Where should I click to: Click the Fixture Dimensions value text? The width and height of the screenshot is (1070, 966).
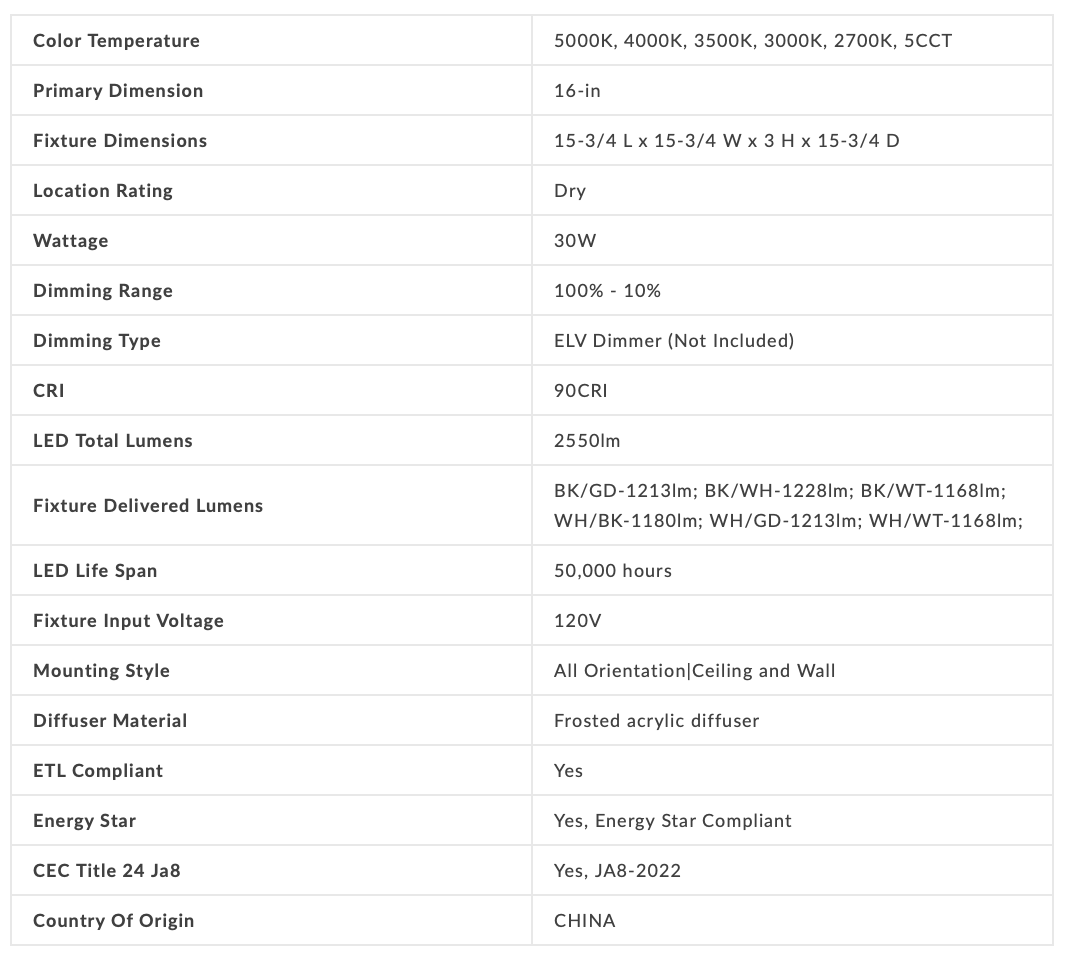[726, 141]
